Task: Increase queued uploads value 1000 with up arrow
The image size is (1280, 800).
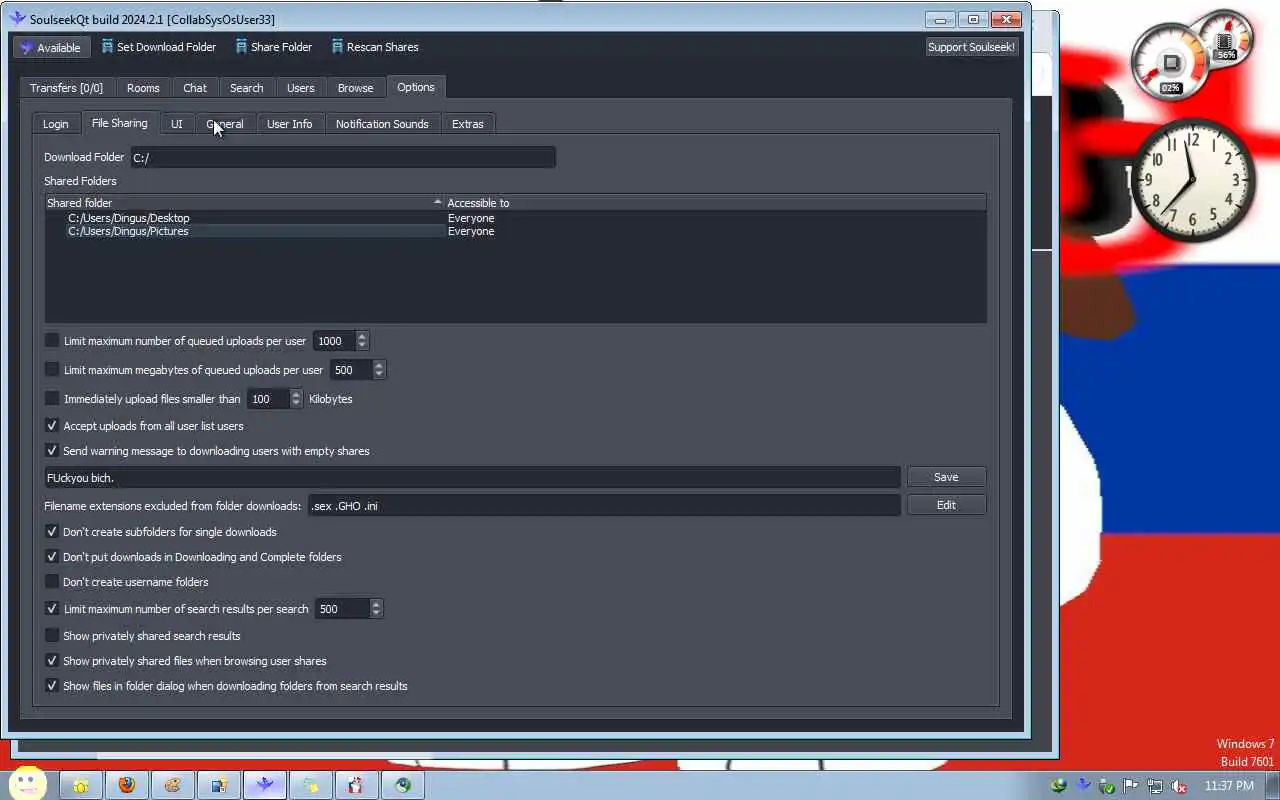Action: coord(362,336)
